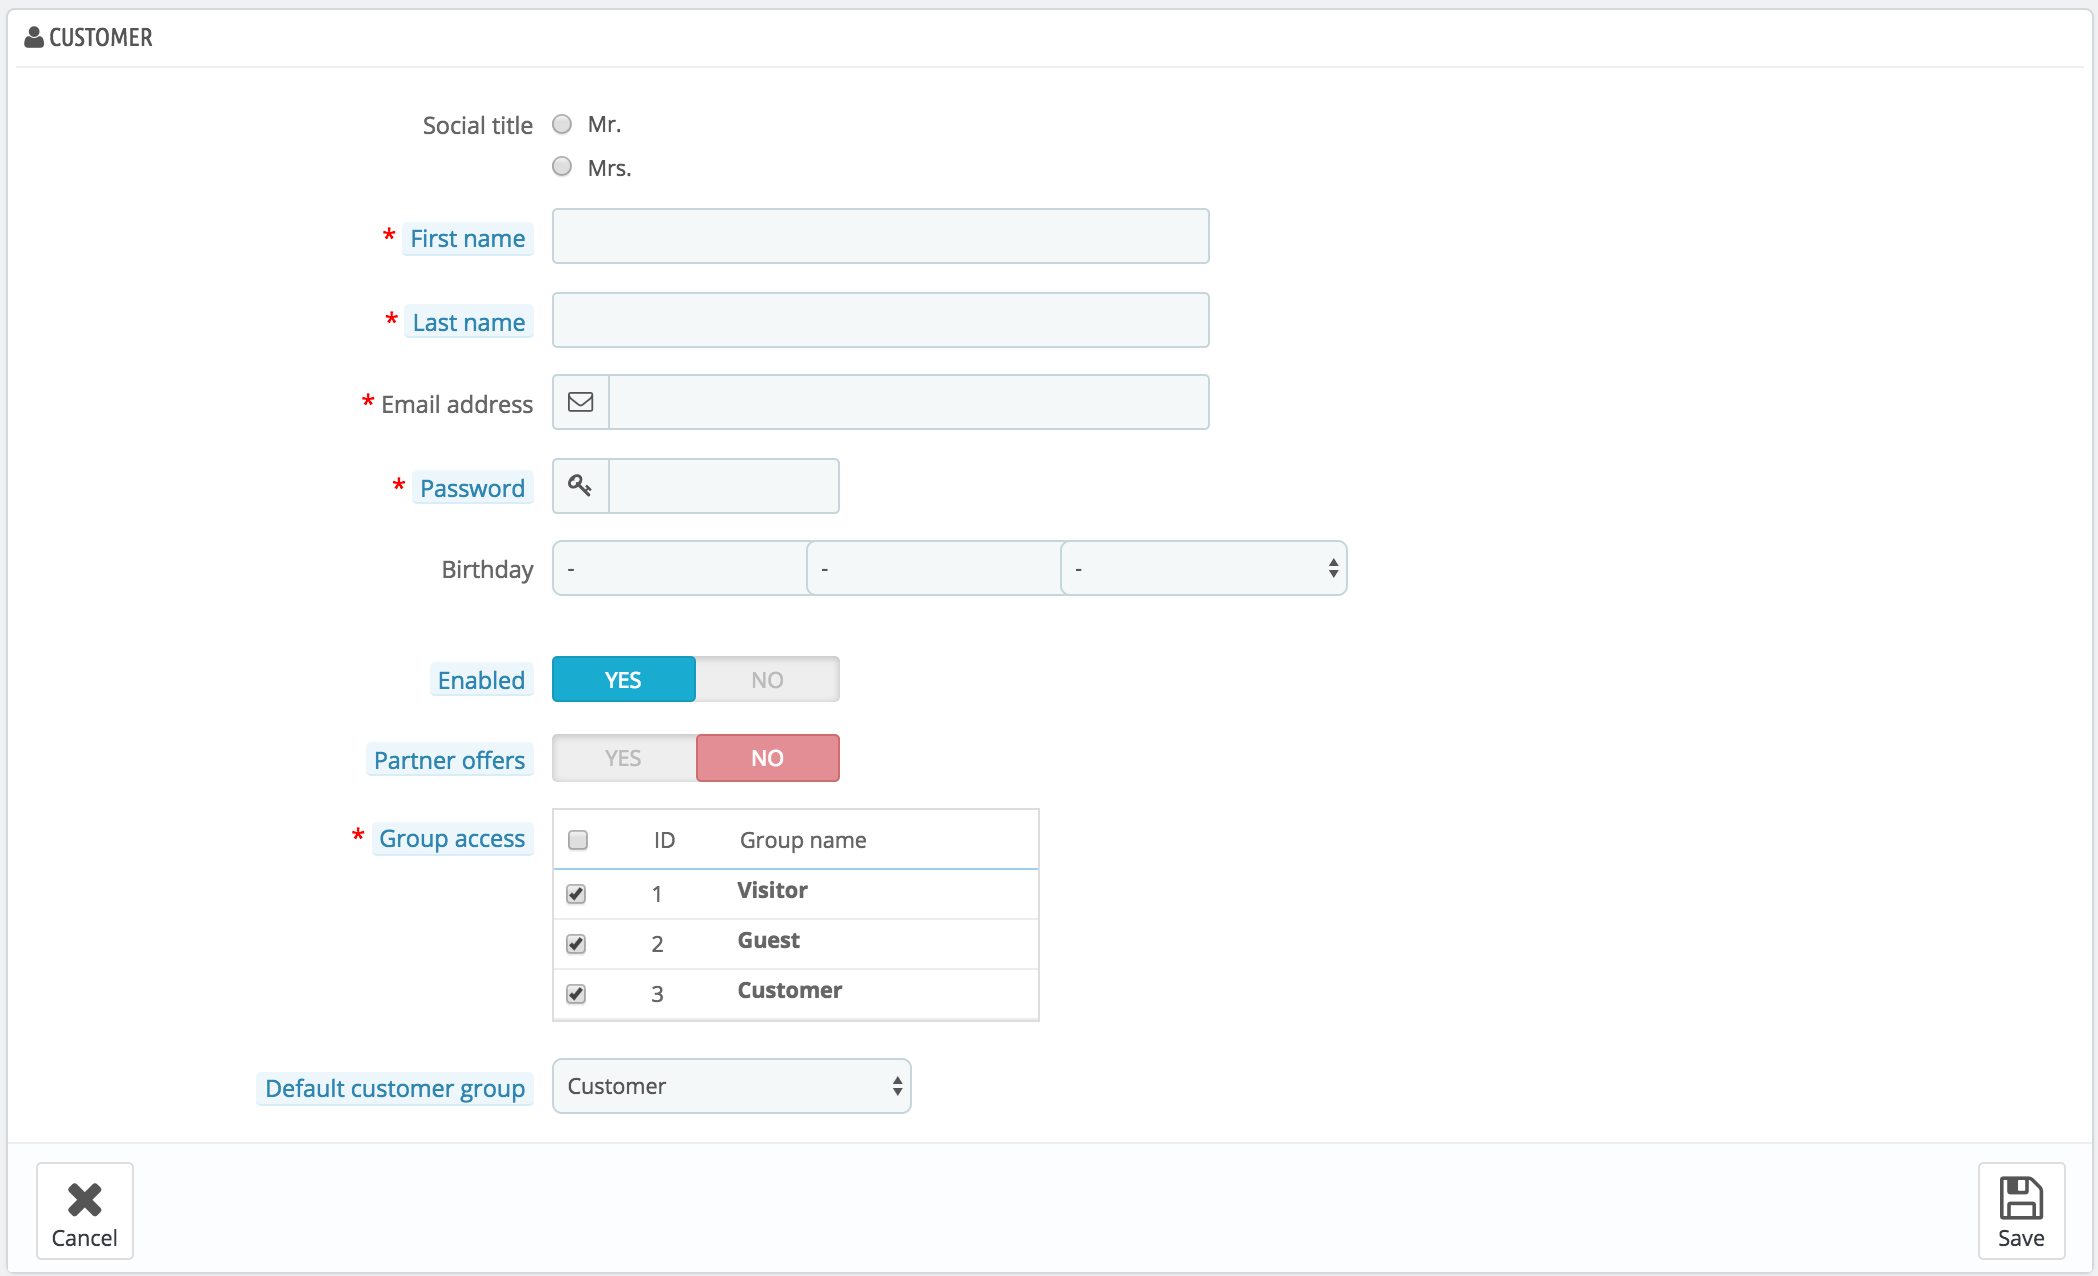Viewport: 2098px width, 1276px height.
Task: Open the Default customer group dropdown
Action: coord(732,1086)
